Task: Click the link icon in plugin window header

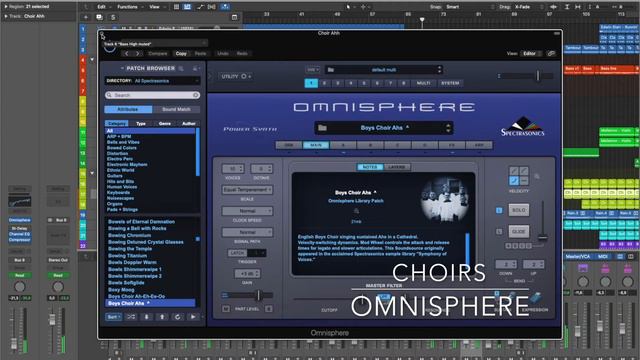Action: [x=551, y=53]
